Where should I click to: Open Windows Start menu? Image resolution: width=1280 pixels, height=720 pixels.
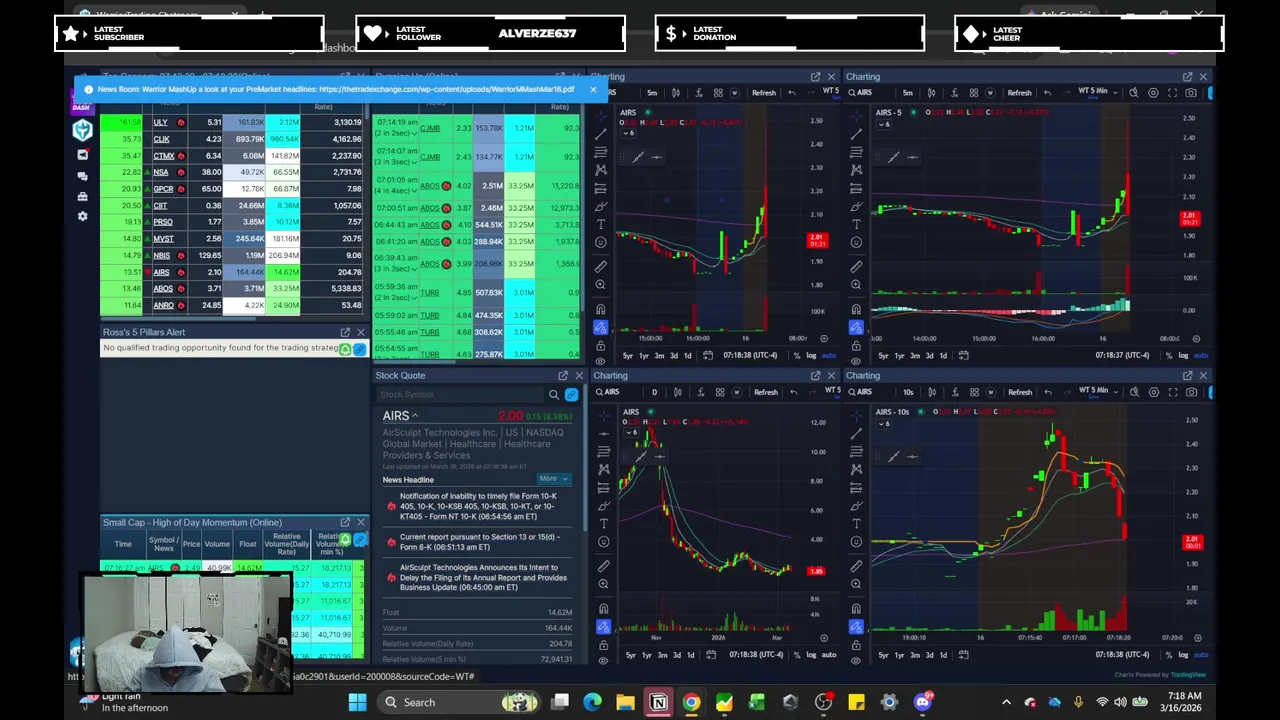(x=357, y=702)
